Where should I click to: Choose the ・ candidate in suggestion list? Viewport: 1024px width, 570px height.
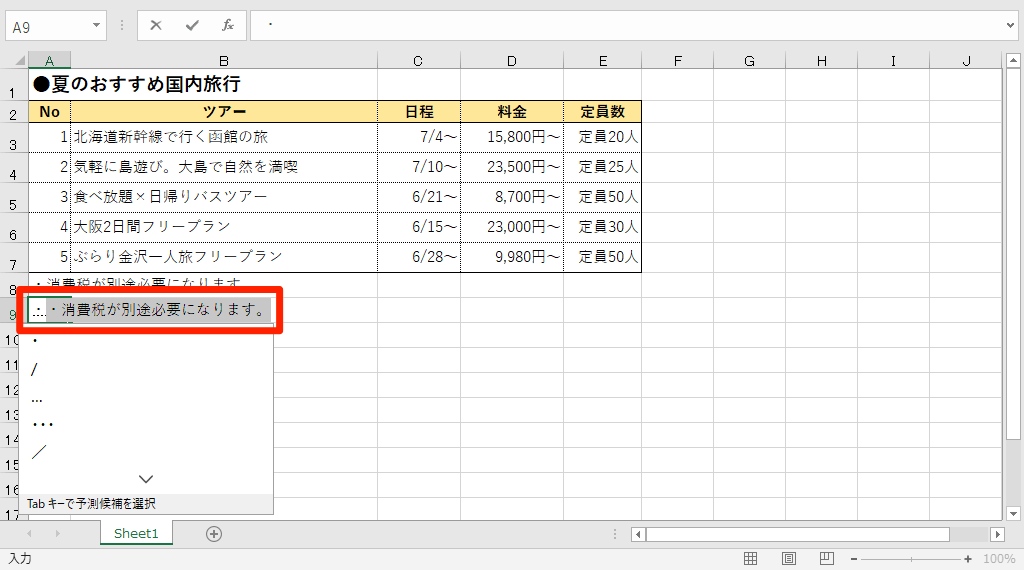(146, 341)
